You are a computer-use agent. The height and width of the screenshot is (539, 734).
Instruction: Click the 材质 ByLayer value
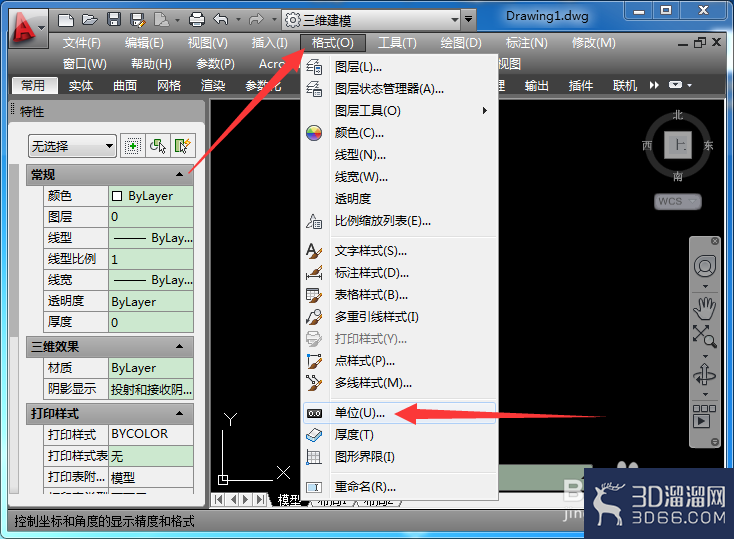click(x=151, y=368)
